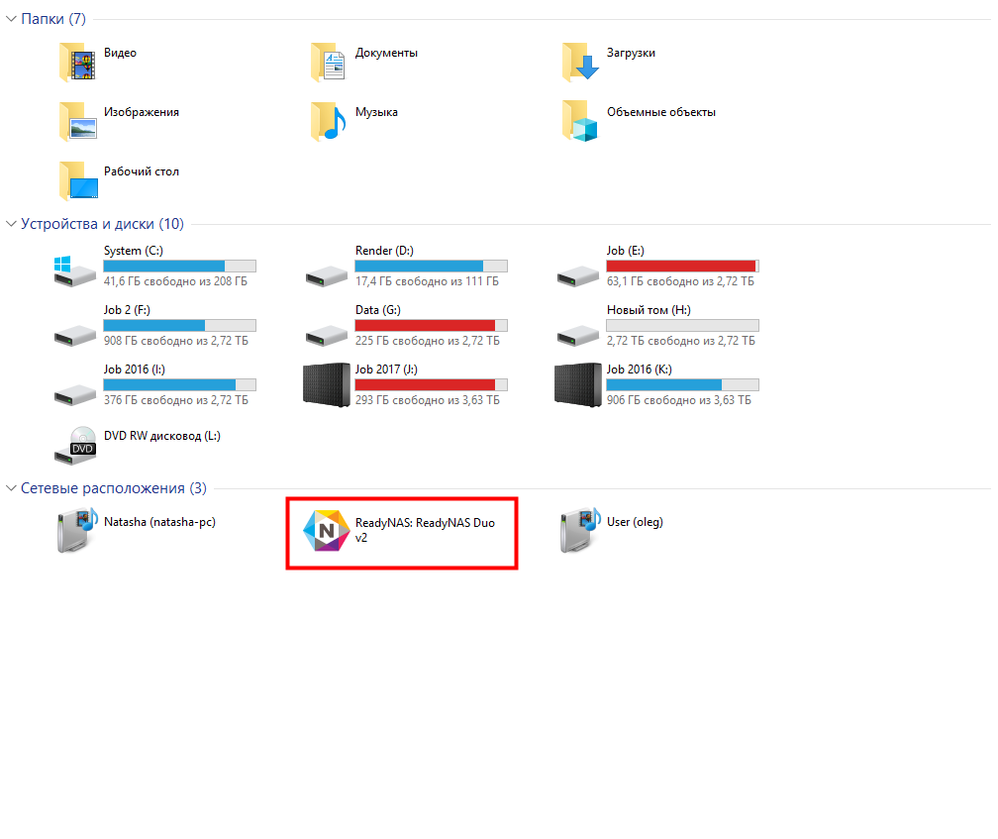The image size is (998, 839).
Task: Click the Музыка folder label
Action: pos(376,112)
